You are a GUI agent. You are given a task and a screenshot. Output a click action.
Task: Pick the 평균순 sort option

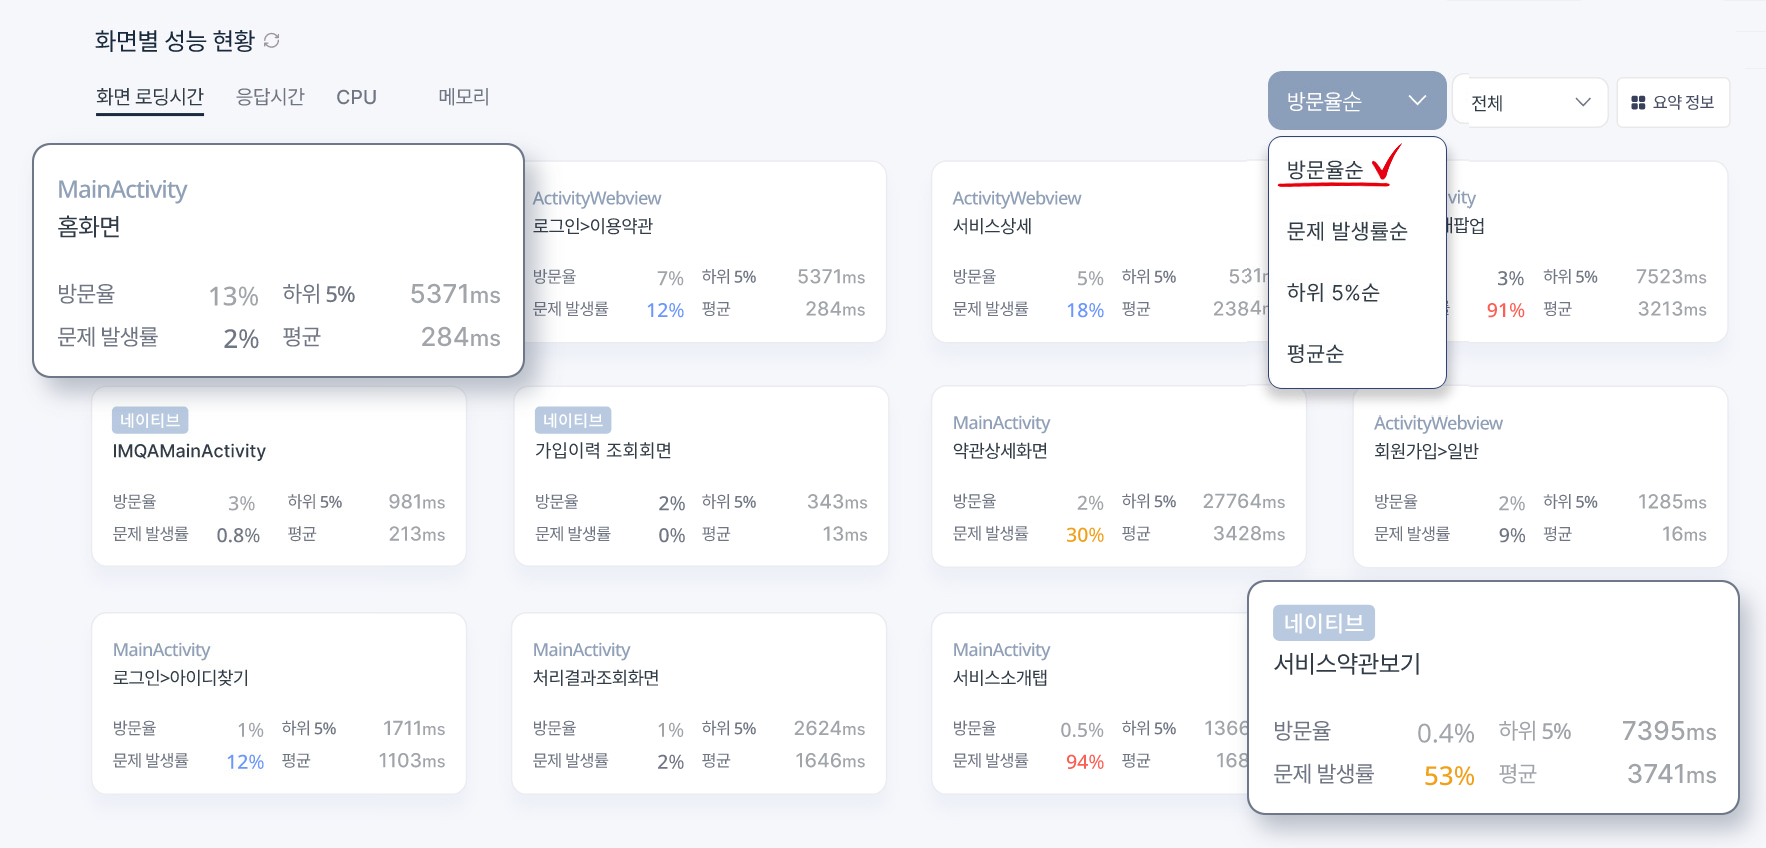(x=1315, y=354)
